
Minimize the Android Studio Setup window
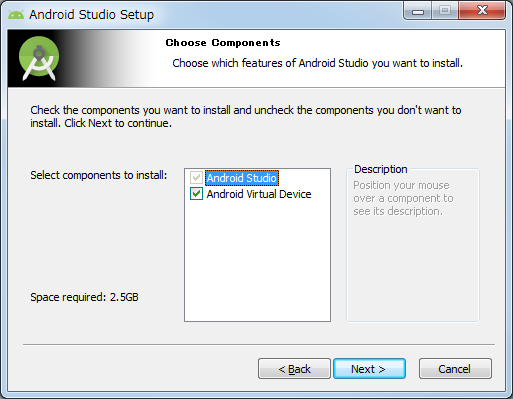(x=418, y=11)
